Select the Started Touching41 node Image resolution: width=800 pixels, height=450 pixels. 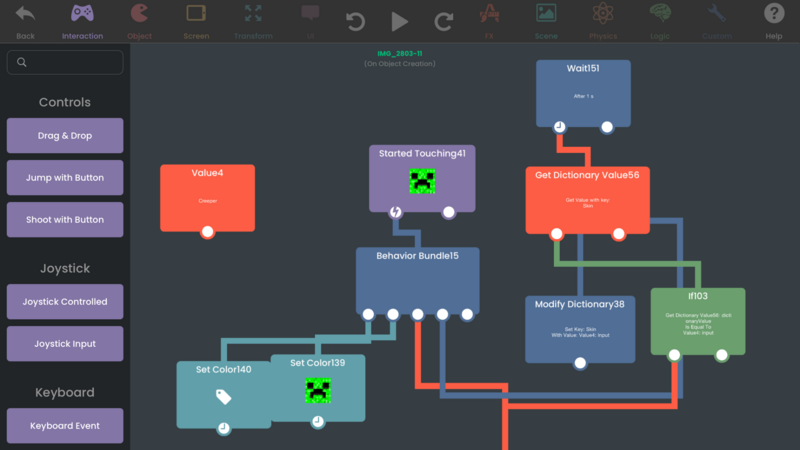(422, 178)
